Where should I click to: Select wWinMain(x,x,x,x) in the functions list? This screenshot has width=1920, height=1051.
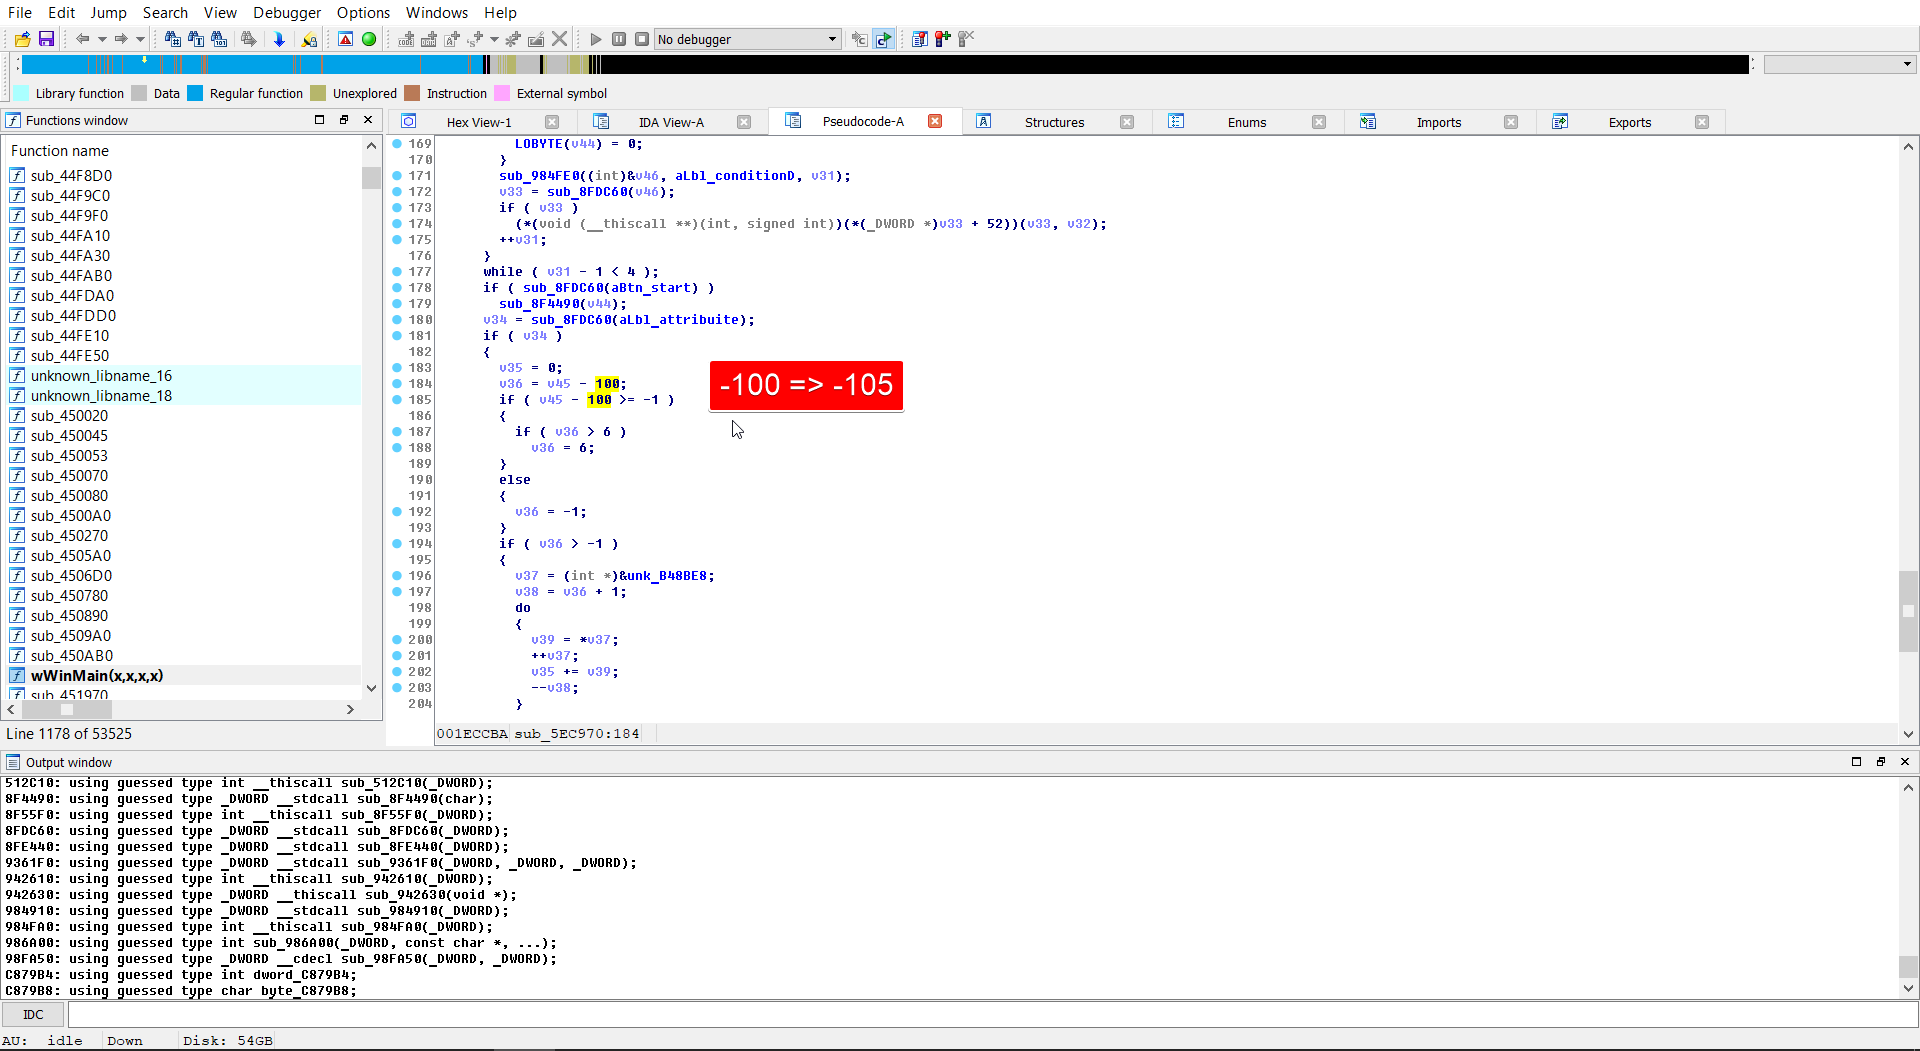coord(96,676)
